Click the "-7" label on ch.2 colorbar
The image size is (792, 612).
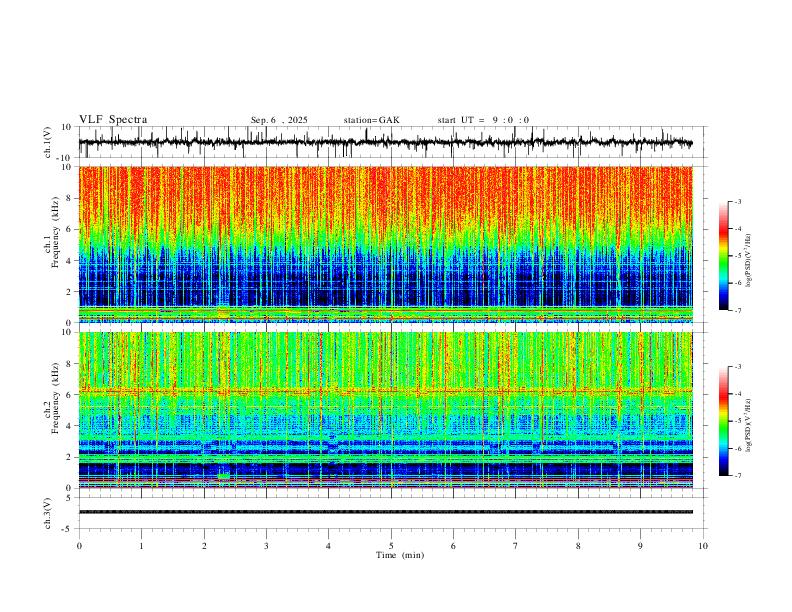click(738, 476)
